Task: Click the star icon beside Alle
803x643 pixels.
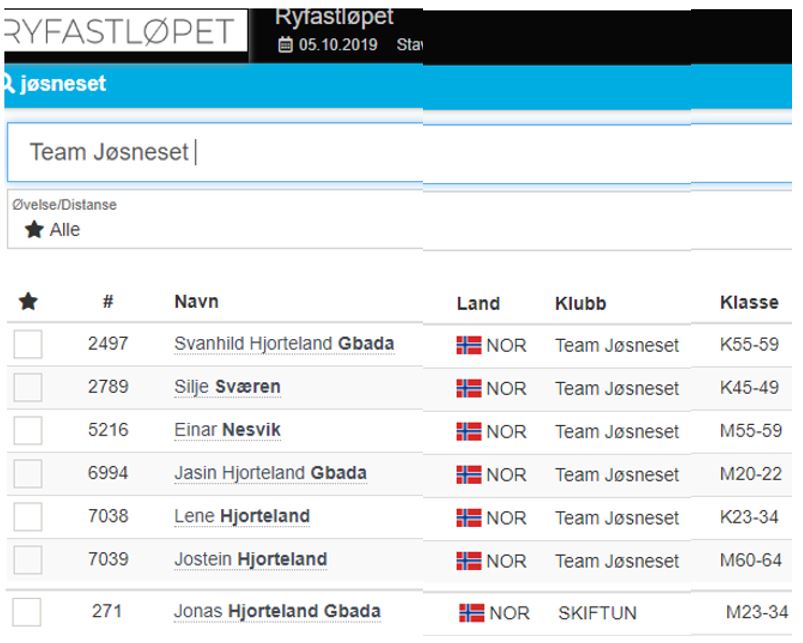Action: pos(34,229)
